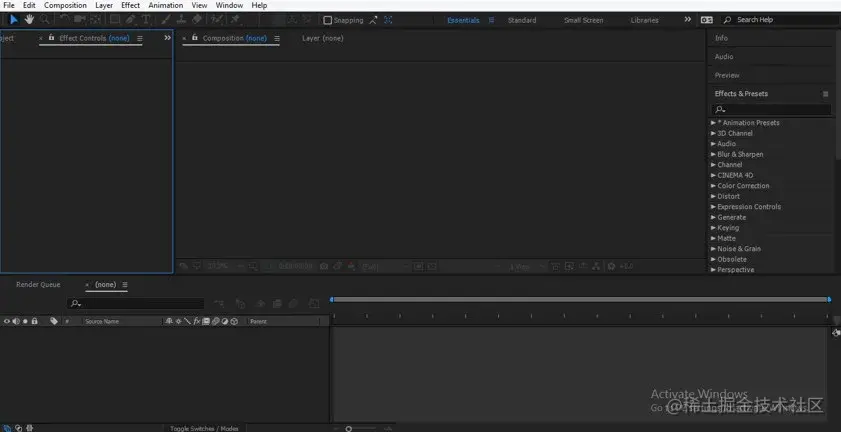Screen dimensions: 841x432
Task: Click Toggle Switches / Modes
Action: 204,428
